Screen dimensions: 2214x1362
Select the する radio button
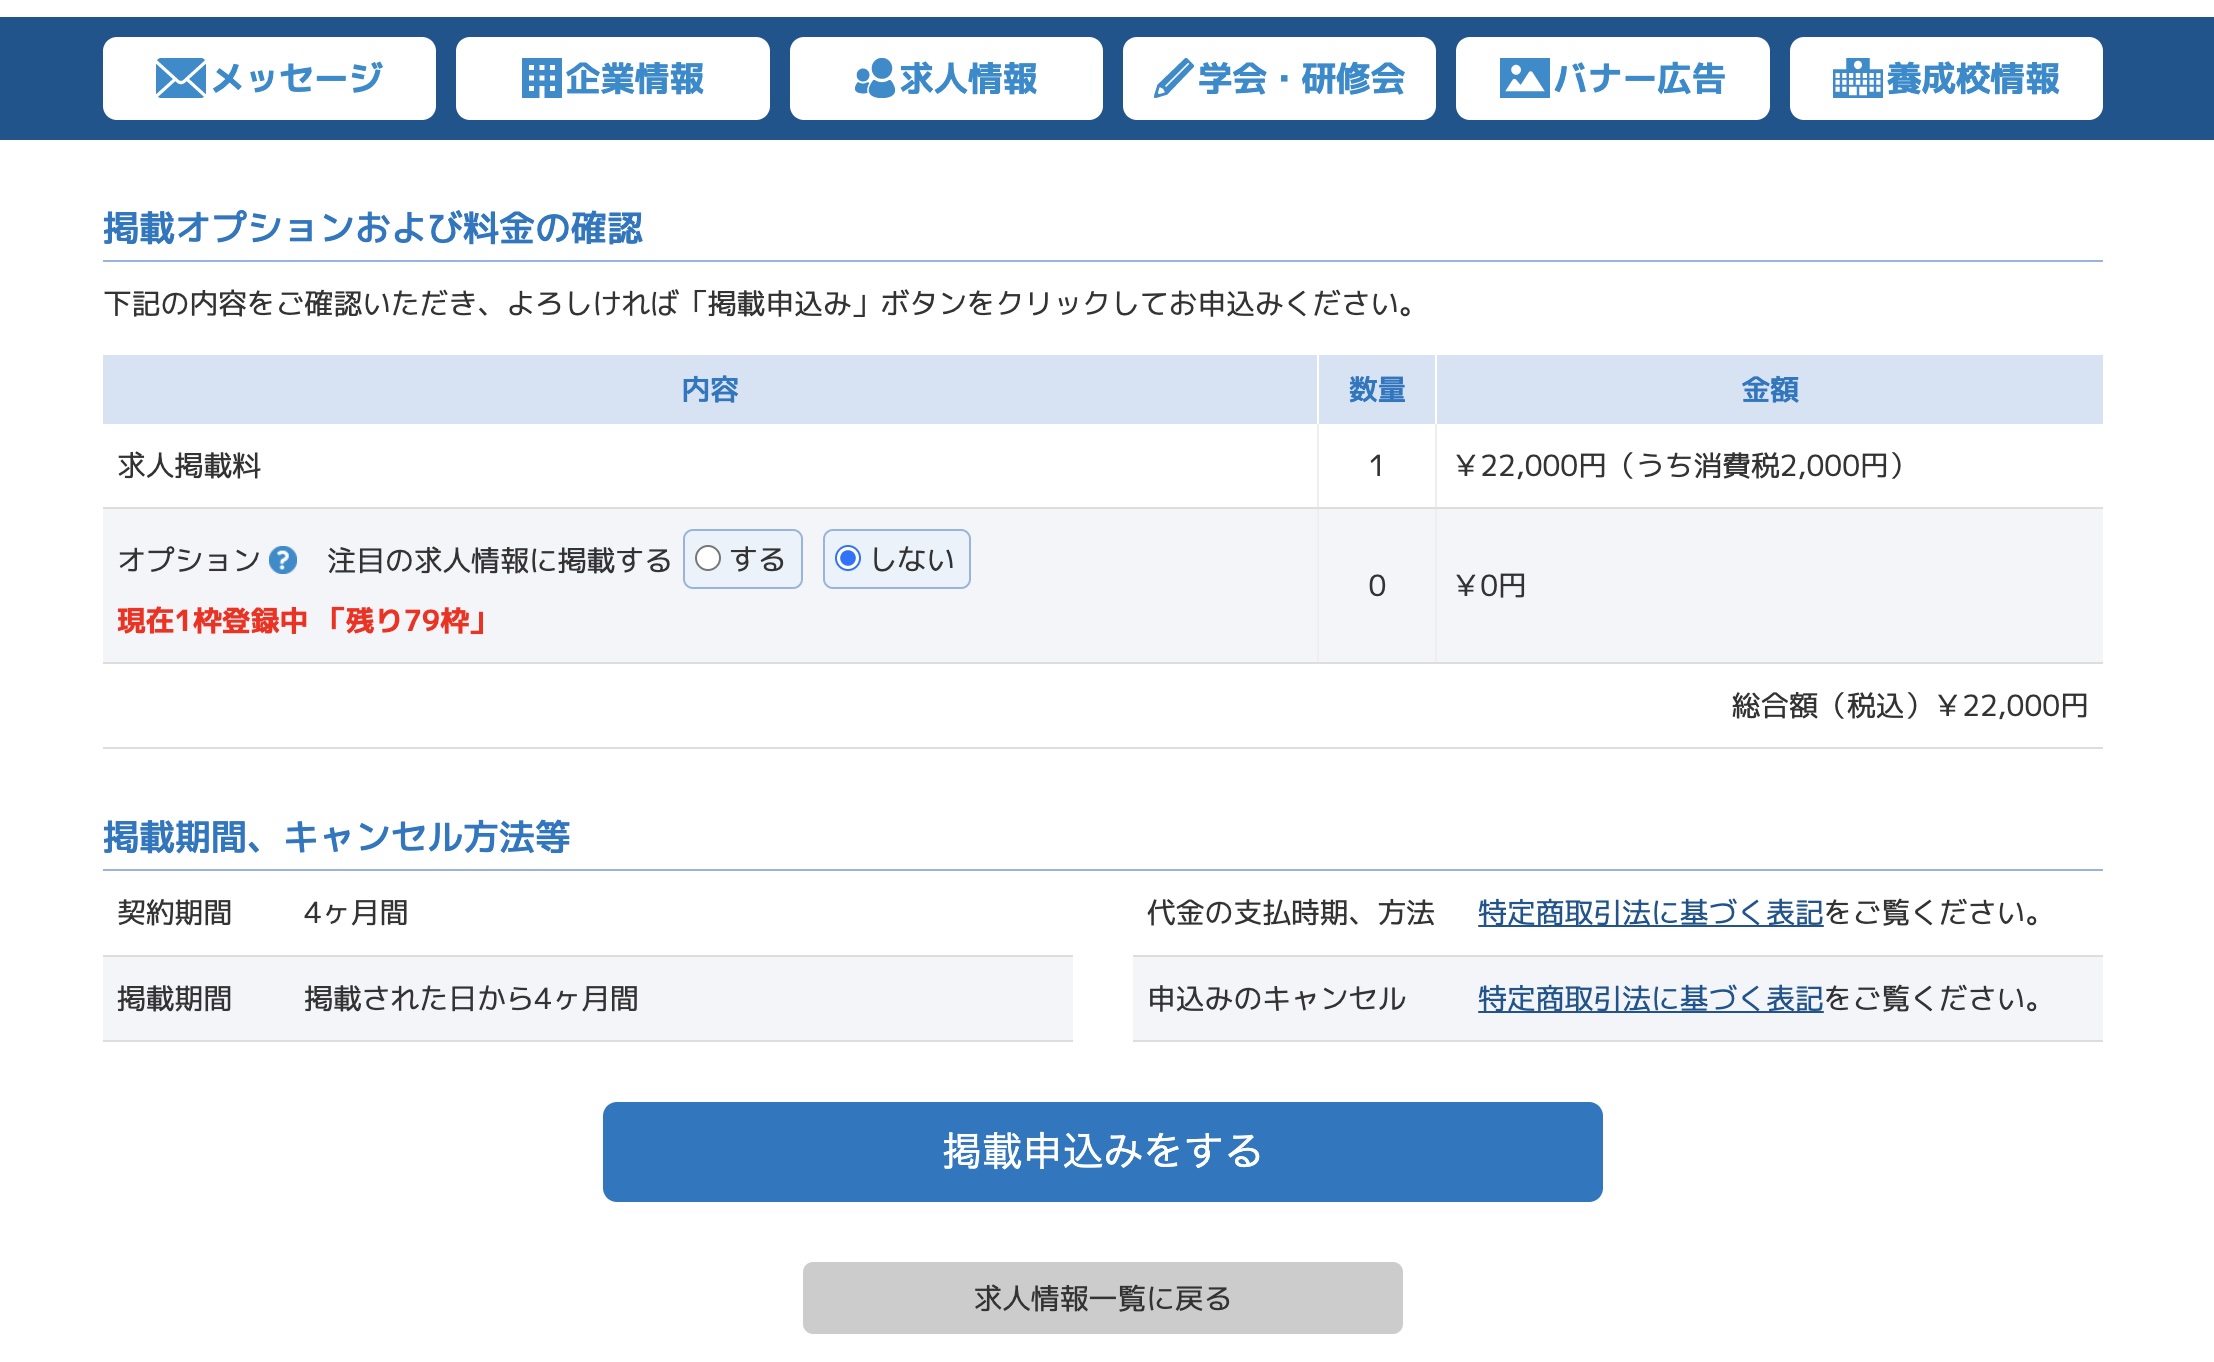click(x=708, y=558)
